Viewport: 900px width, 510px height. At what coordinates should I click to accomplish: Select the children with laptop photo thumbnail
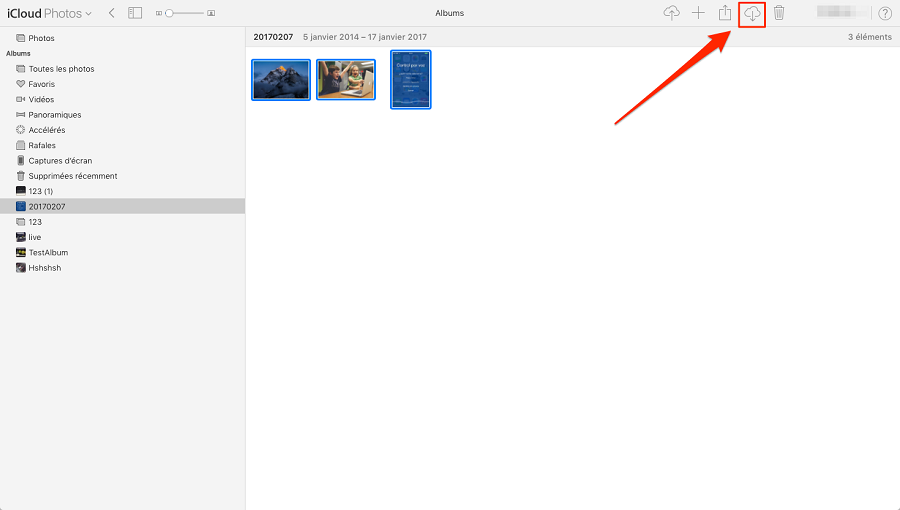tap(346, 80)
